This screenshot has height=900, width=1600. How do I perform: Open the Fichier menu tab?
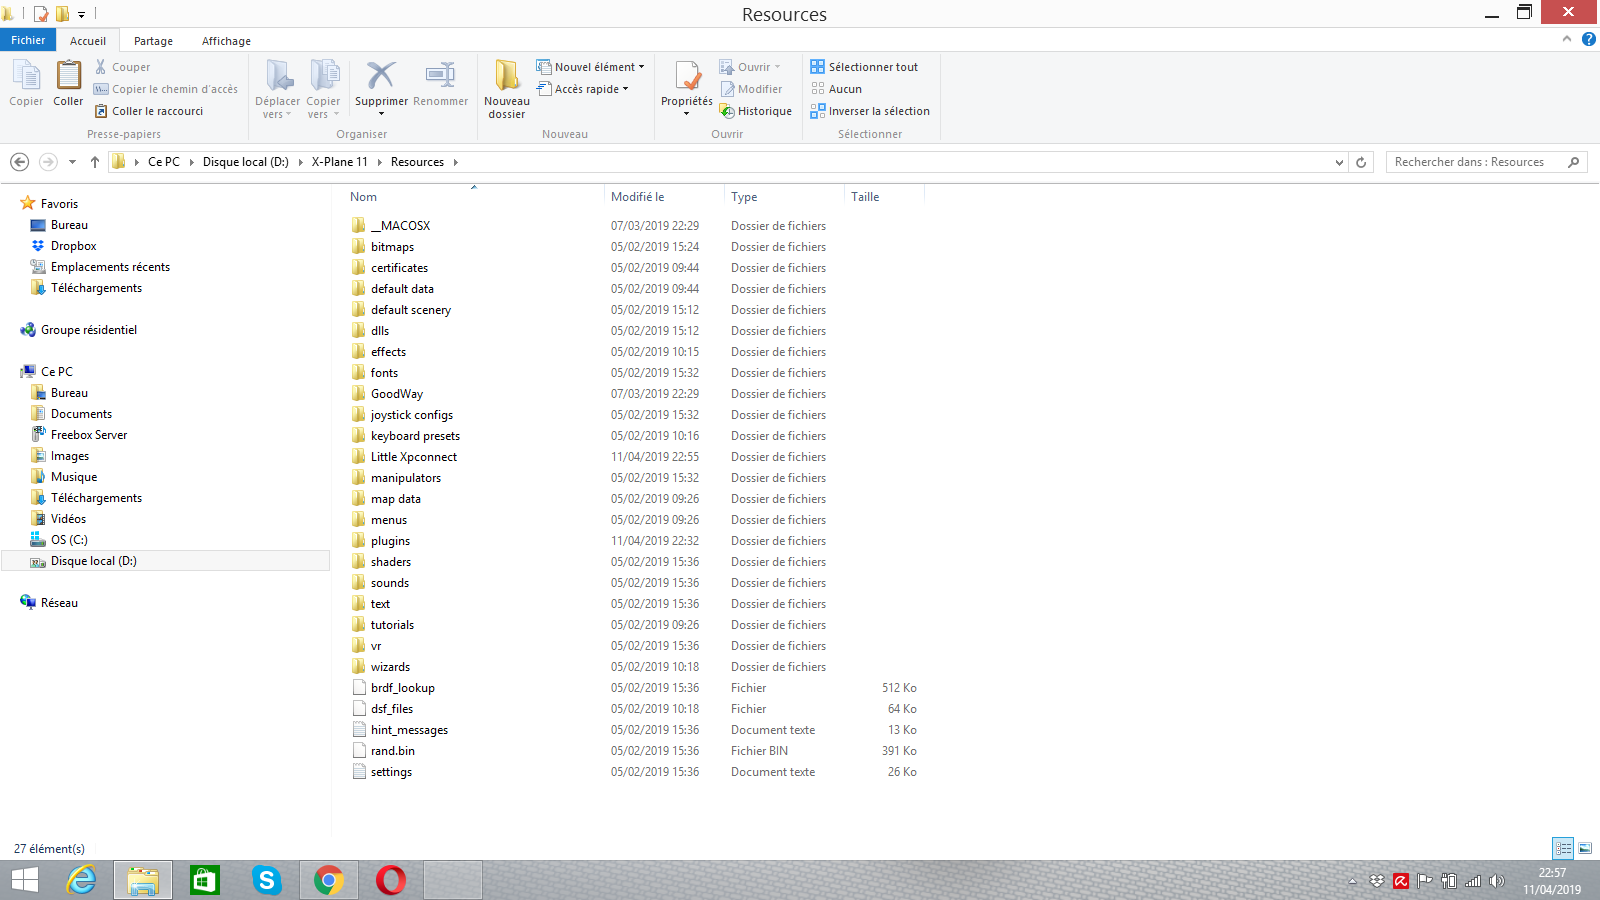tap(28, 40)
